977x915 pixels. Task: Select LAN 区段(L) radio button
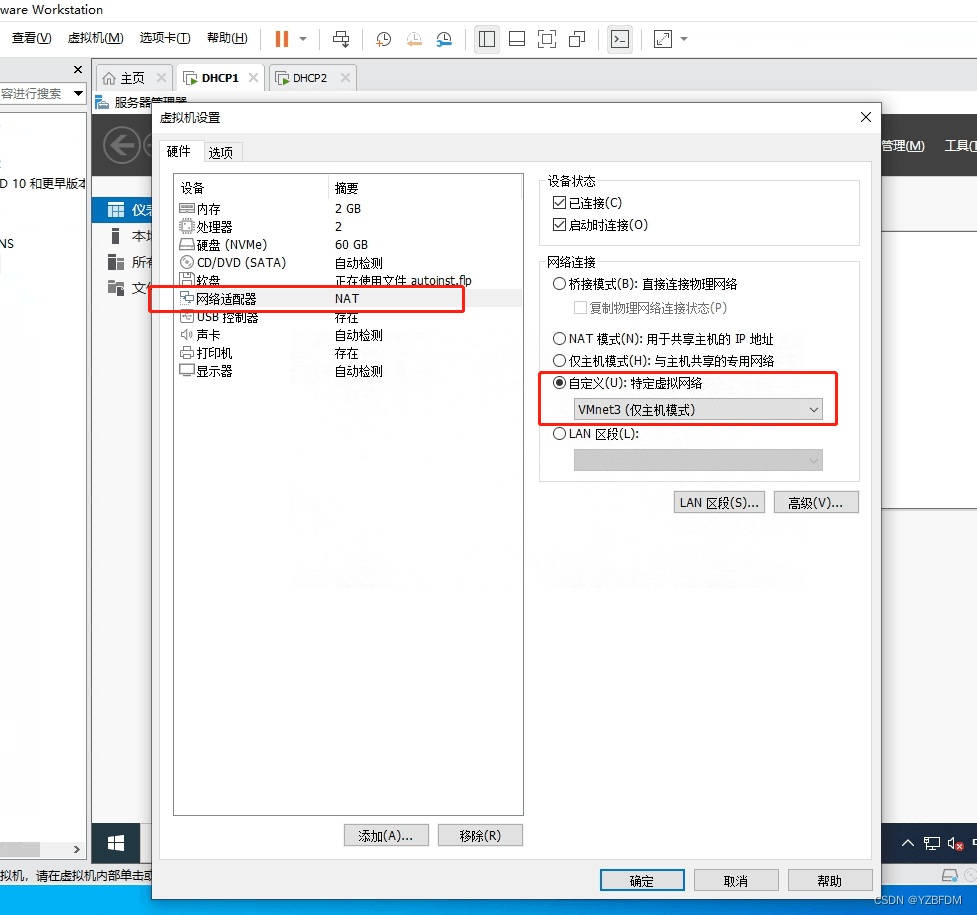(x=559, y=434)
